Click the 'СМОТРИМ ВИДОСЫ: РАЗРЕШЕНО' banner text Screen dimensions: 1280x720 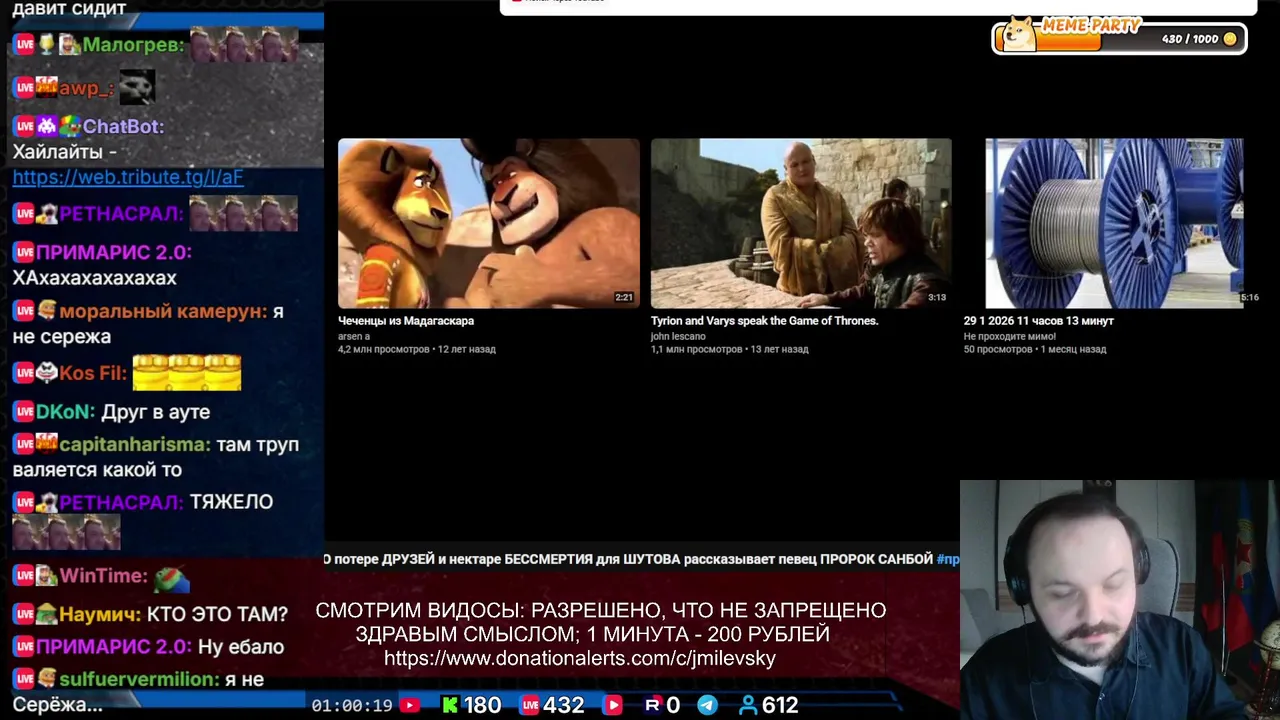600,610
